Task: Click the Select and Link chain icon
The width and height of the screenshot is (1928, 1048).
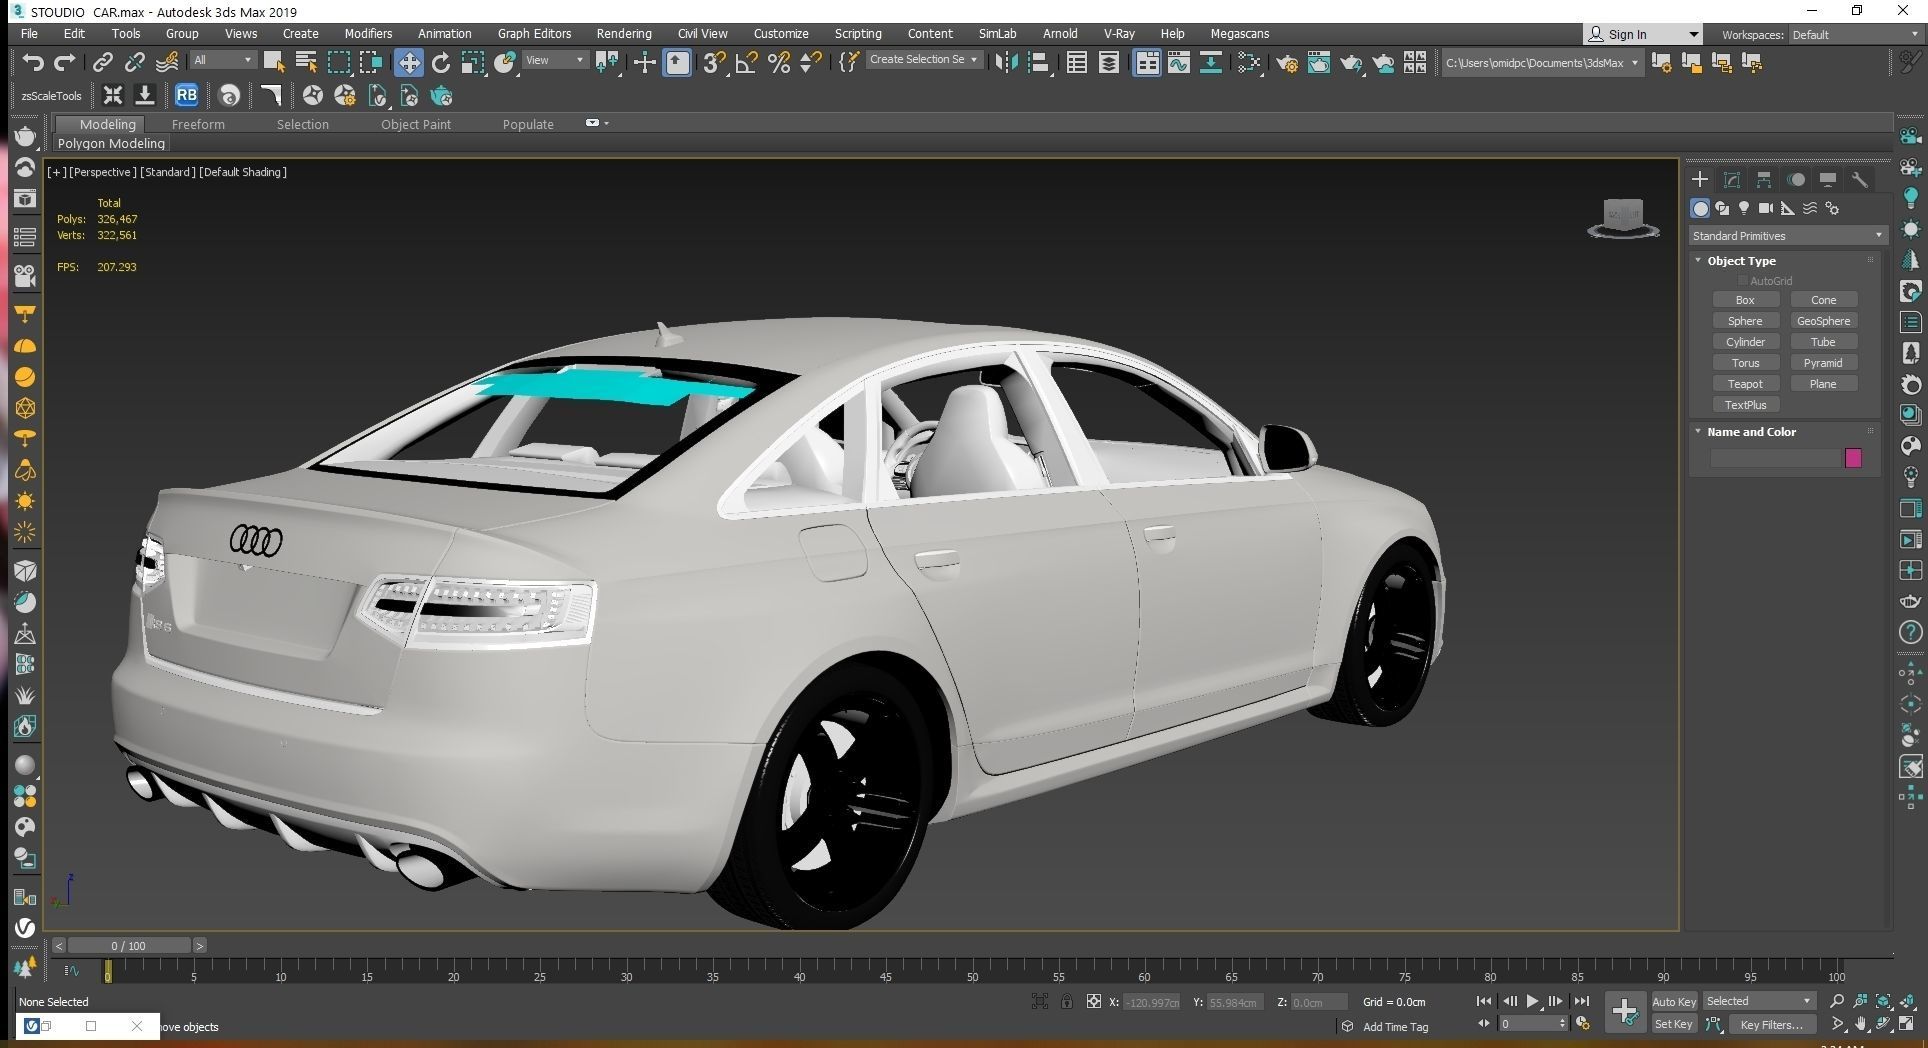Action: (102, 63)
